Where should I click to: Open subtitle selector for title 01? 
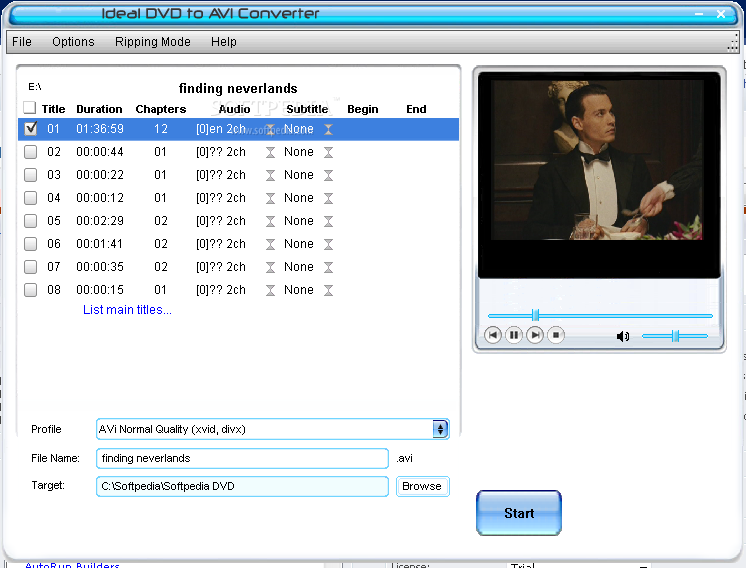click(x=328, y=129)
